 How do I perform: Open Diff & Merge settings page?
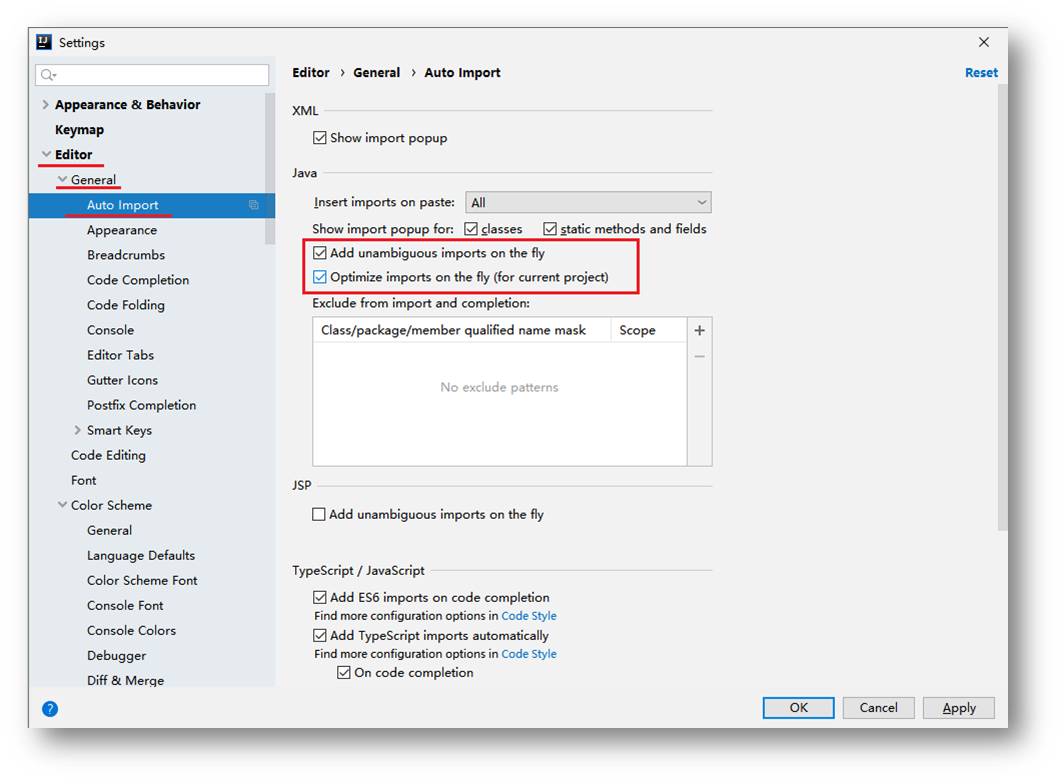tap(125, 680)
